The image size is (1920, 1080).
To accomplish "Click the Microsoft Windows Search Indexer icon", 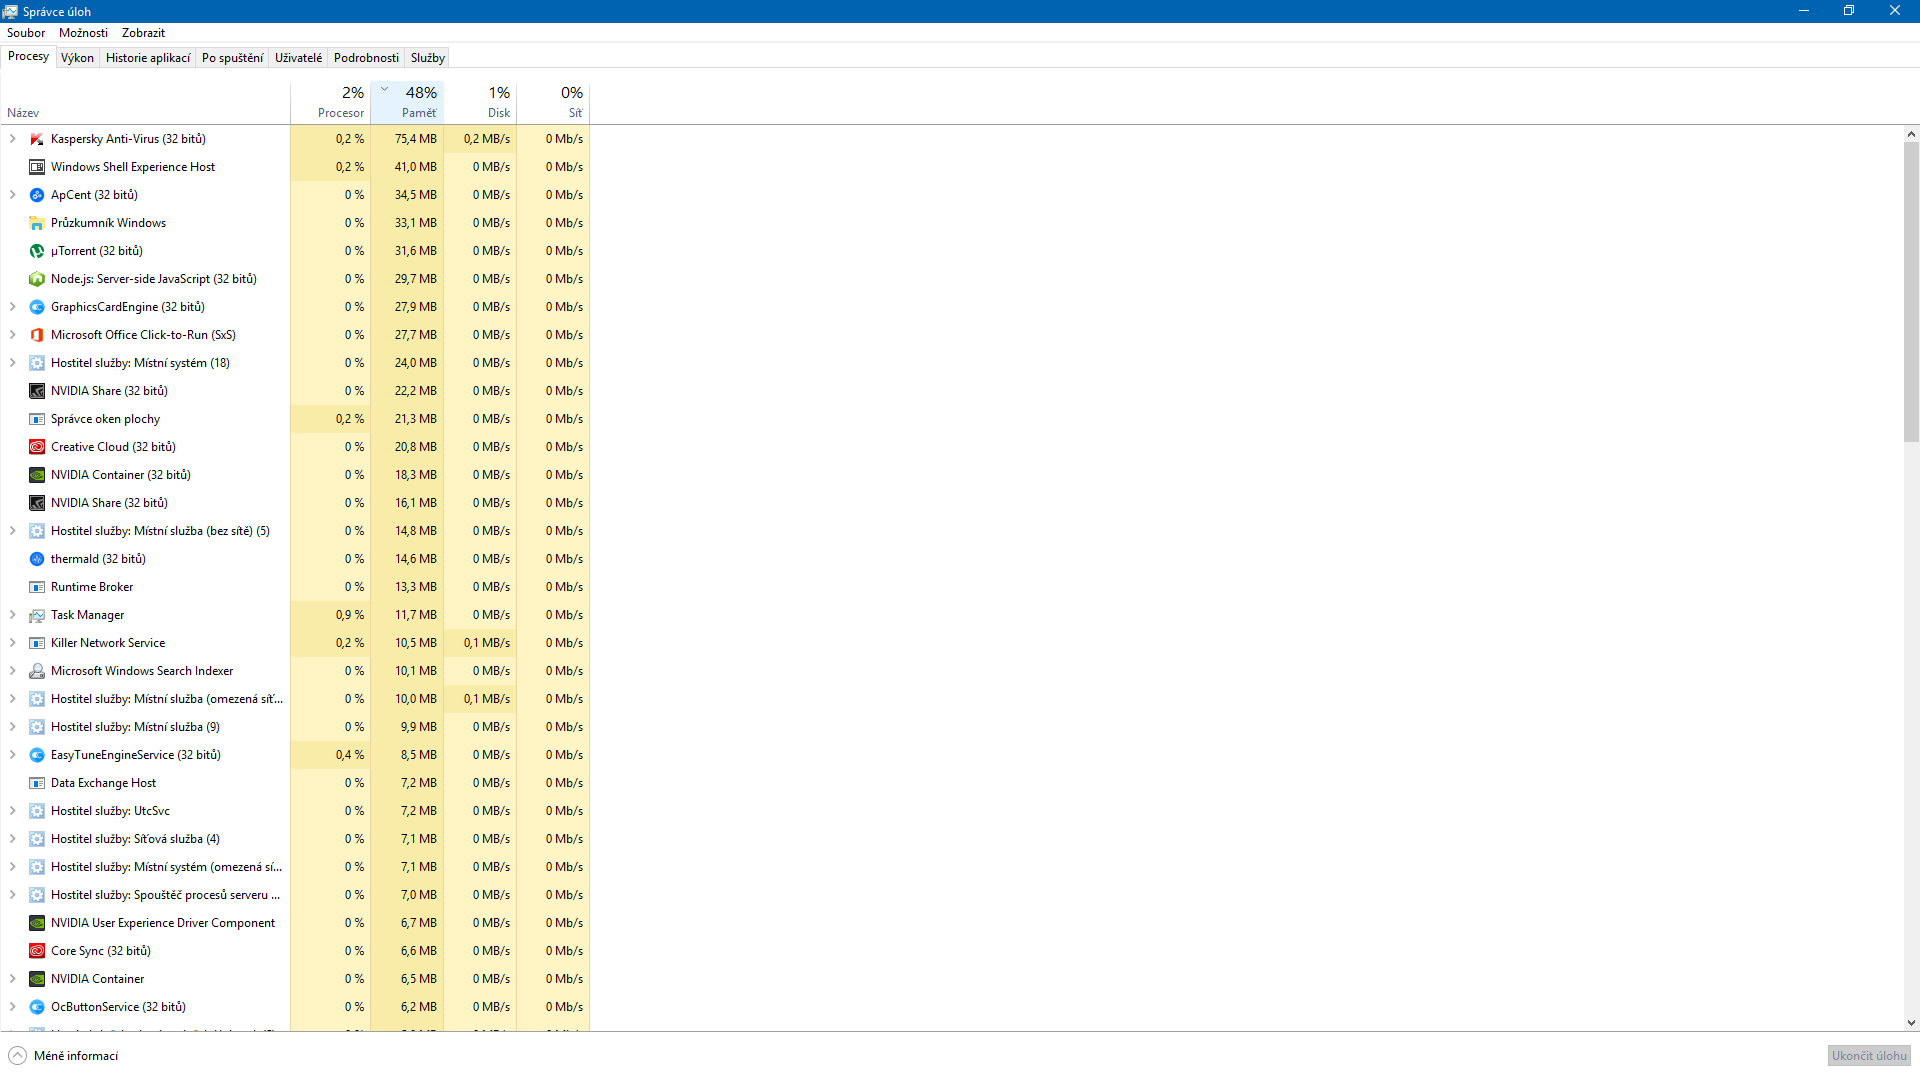I will pos(37,671).
